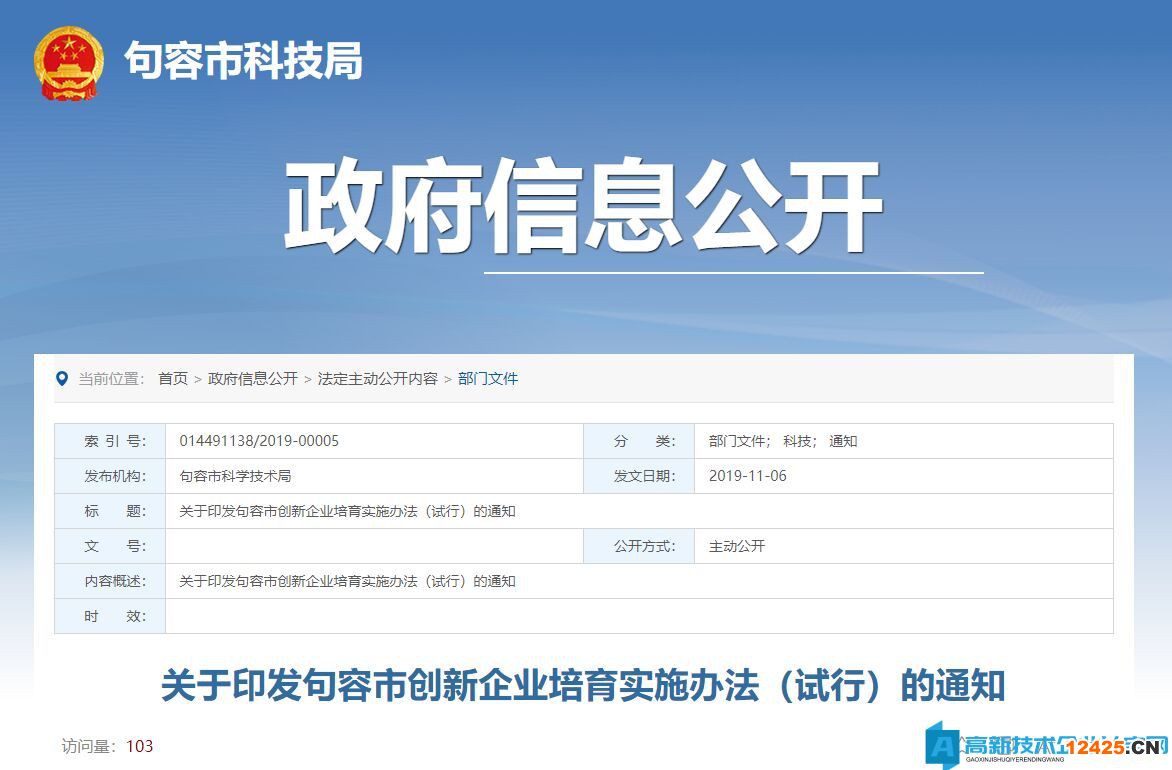Viewport: 1172px width, 770px height.
Task: Select the visit count 103
Action: (x=140, y=746)
